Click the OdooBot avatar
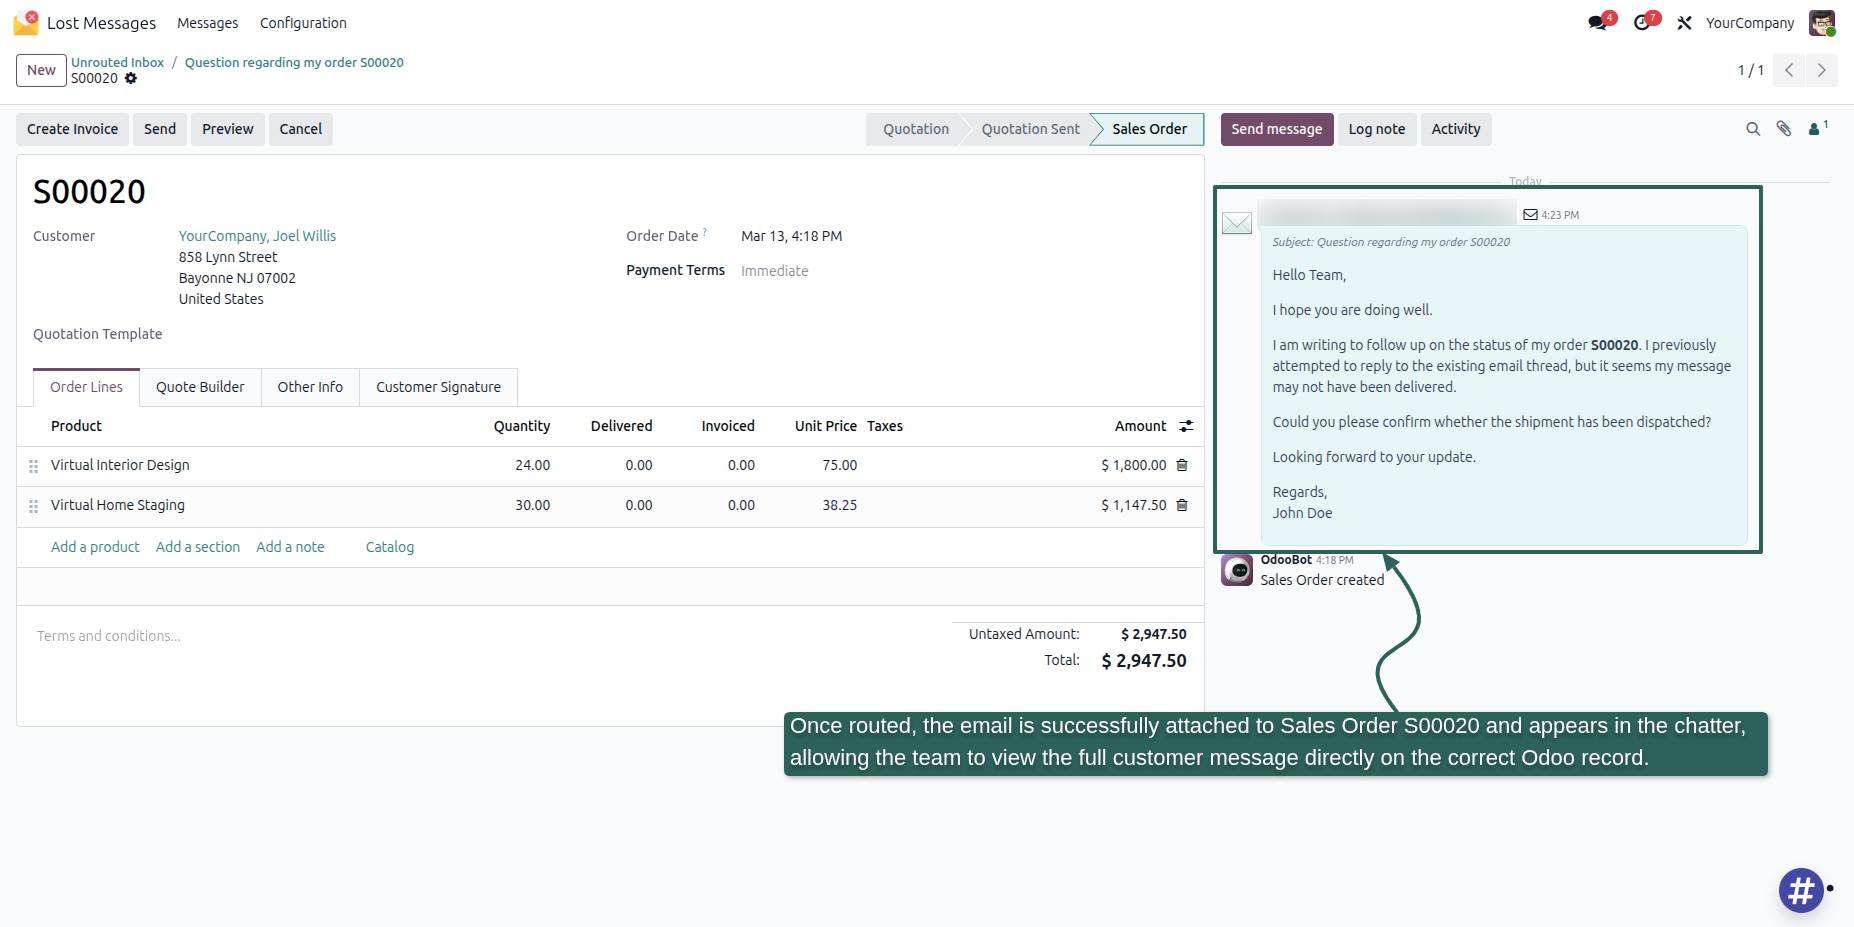Screen dimensions: 1854x927 click(1237, 570)
